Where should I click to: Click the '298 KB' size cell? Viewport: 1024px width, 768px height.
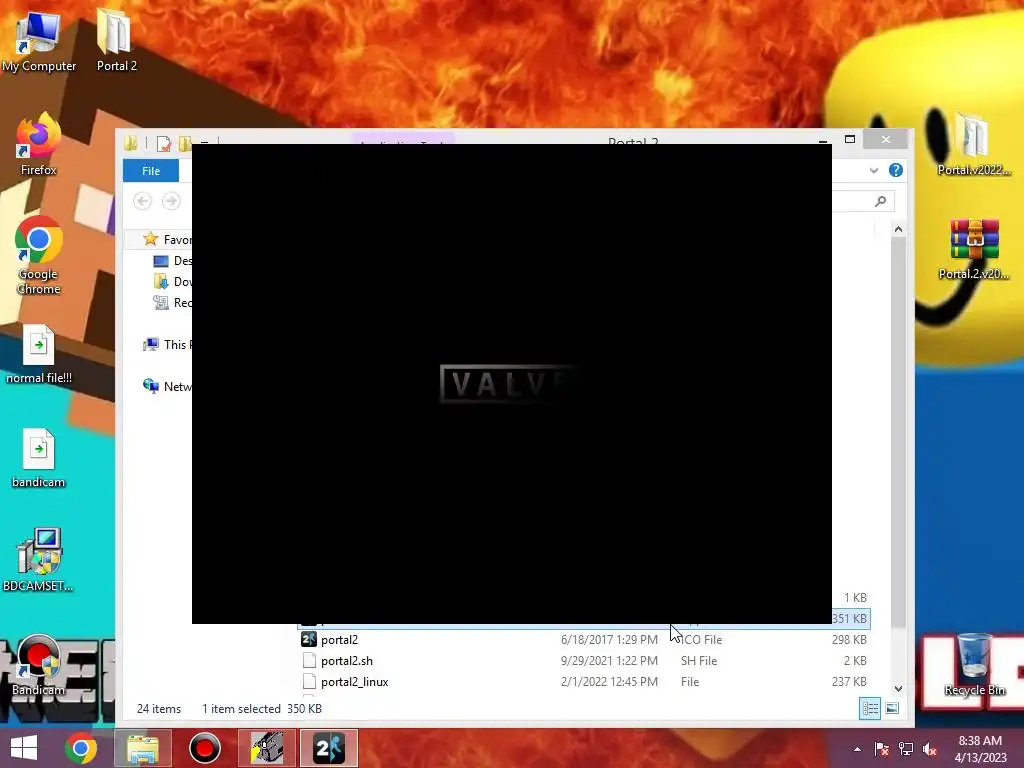pyautogui.click(x=849, y=639)
